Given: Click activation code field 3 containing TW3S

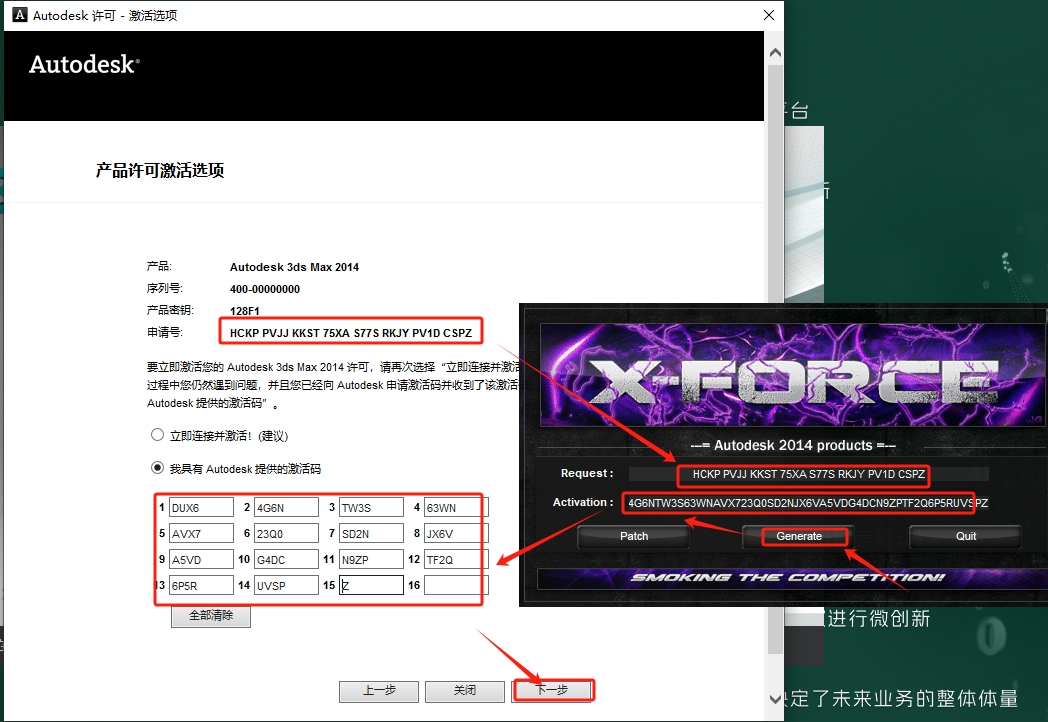Looking at the screenshot, I should coord(371,507).
